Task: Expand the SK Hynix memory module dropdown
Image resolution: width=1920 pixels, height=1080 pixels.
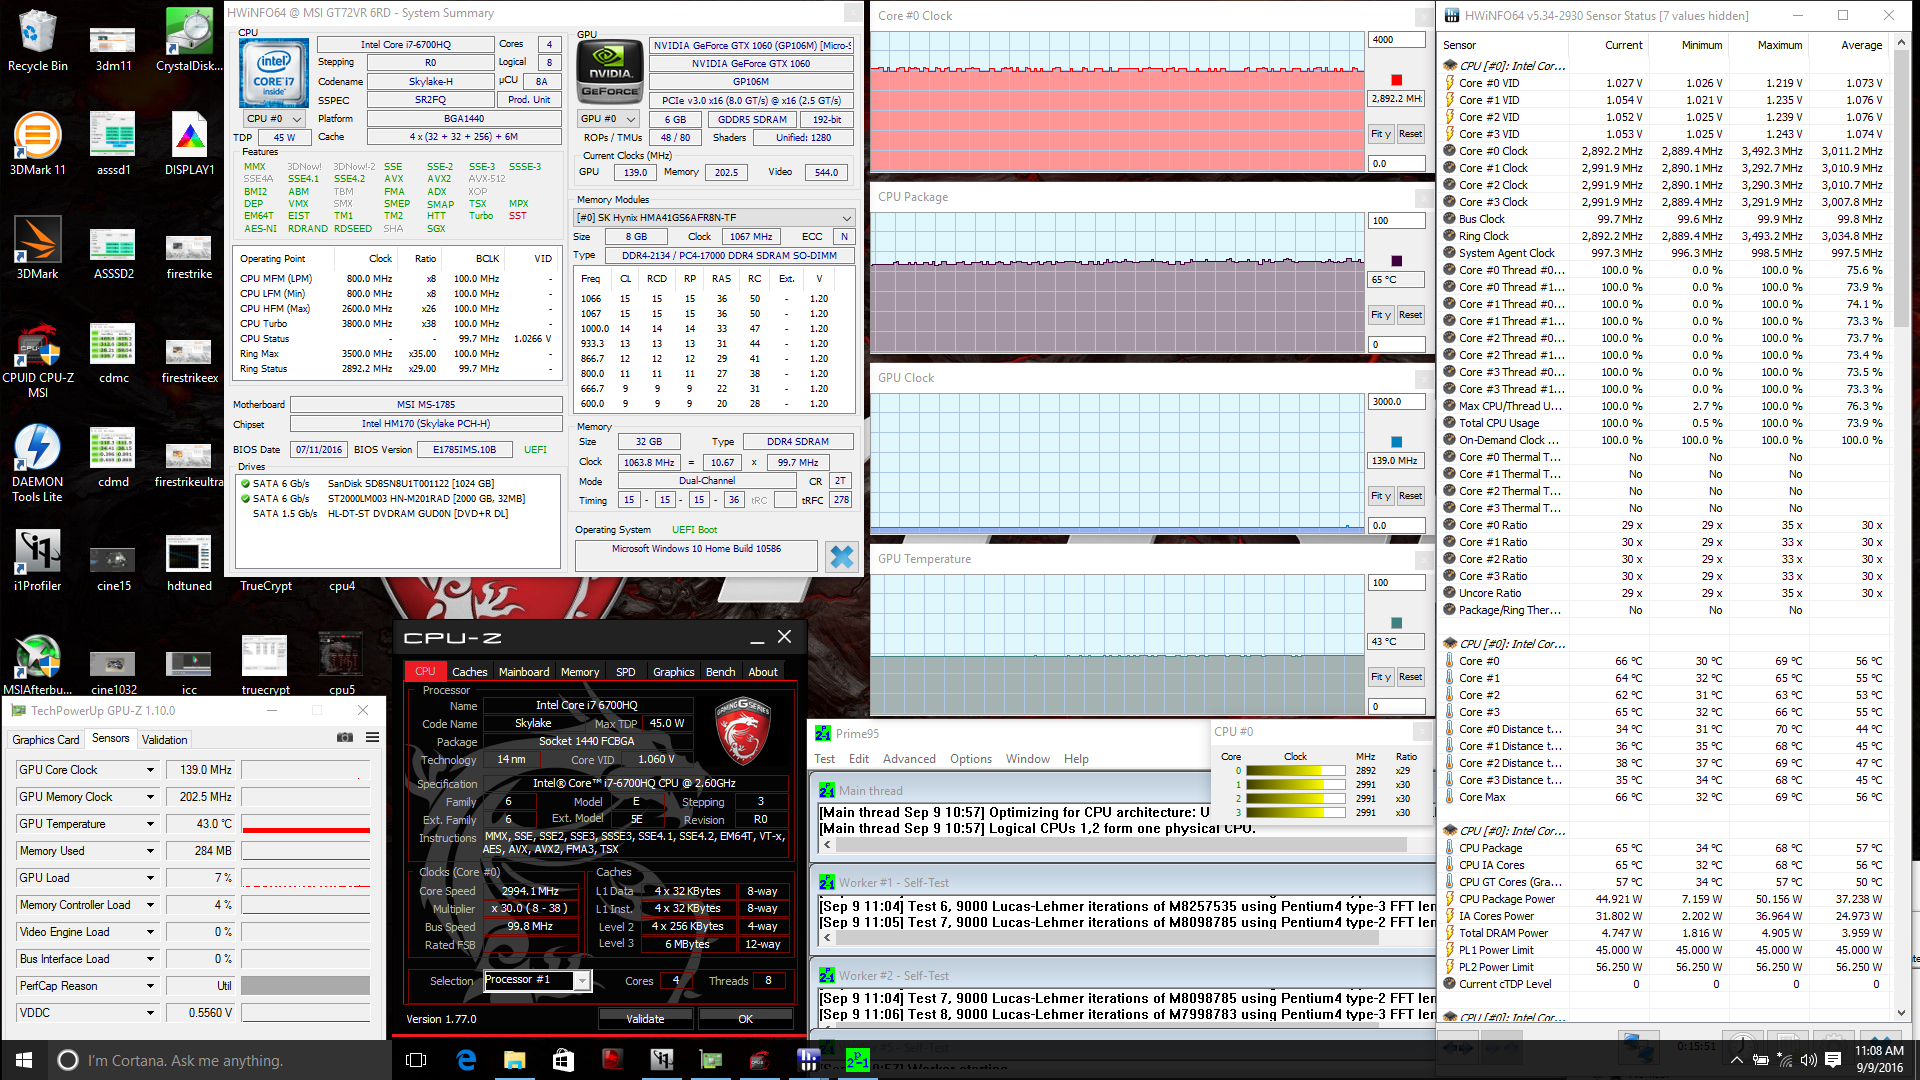Action: 714,217
